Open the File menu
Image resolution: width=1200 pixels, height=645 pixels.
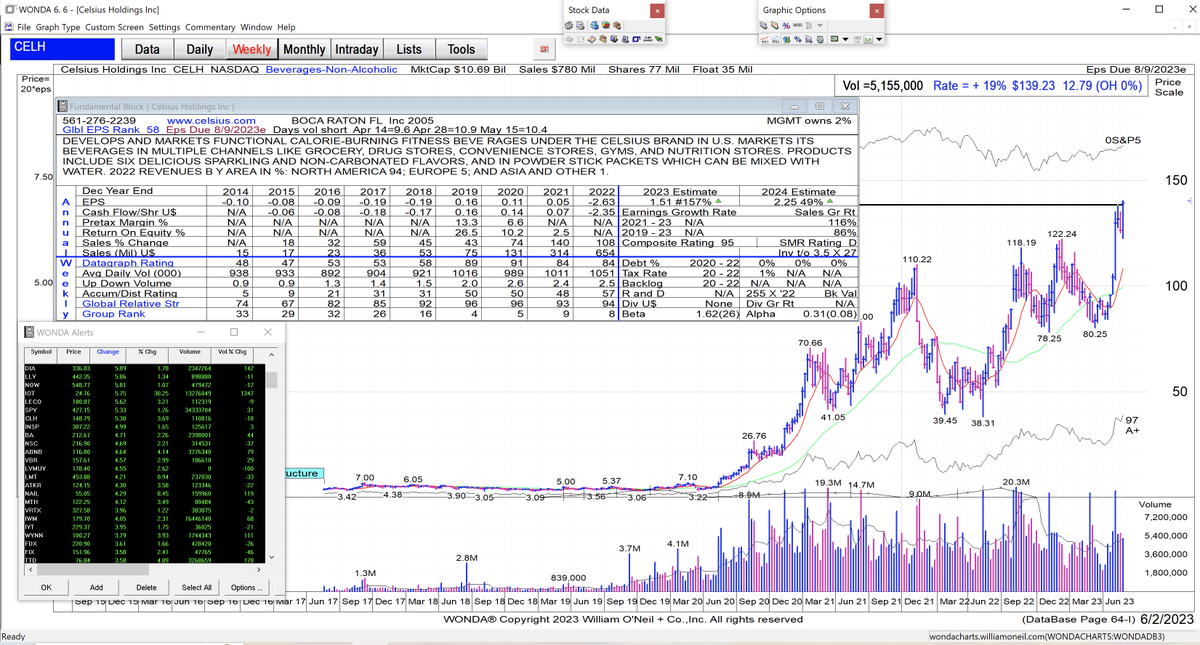coord(23,26)
